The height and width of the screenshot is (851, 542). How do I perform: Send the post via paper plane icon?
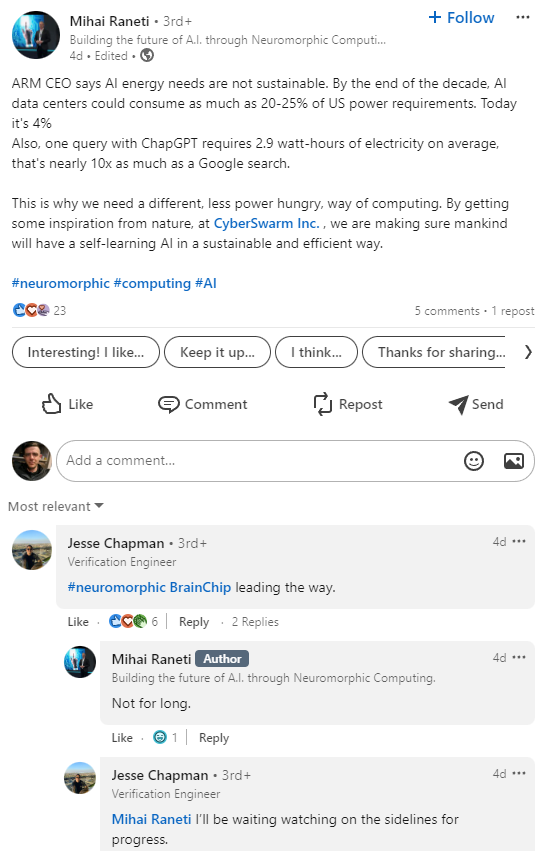pos(458,404)
